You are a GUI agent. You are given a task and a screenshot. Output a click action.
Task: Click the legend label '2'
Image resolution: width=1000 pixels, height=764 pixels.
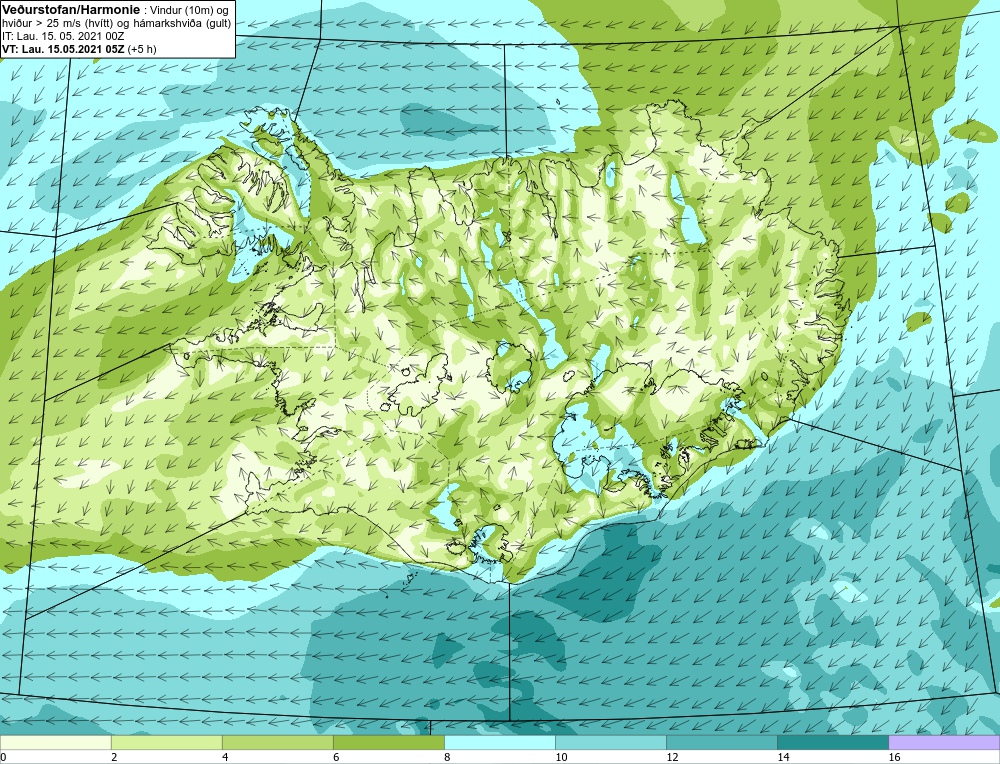(114, 757)
